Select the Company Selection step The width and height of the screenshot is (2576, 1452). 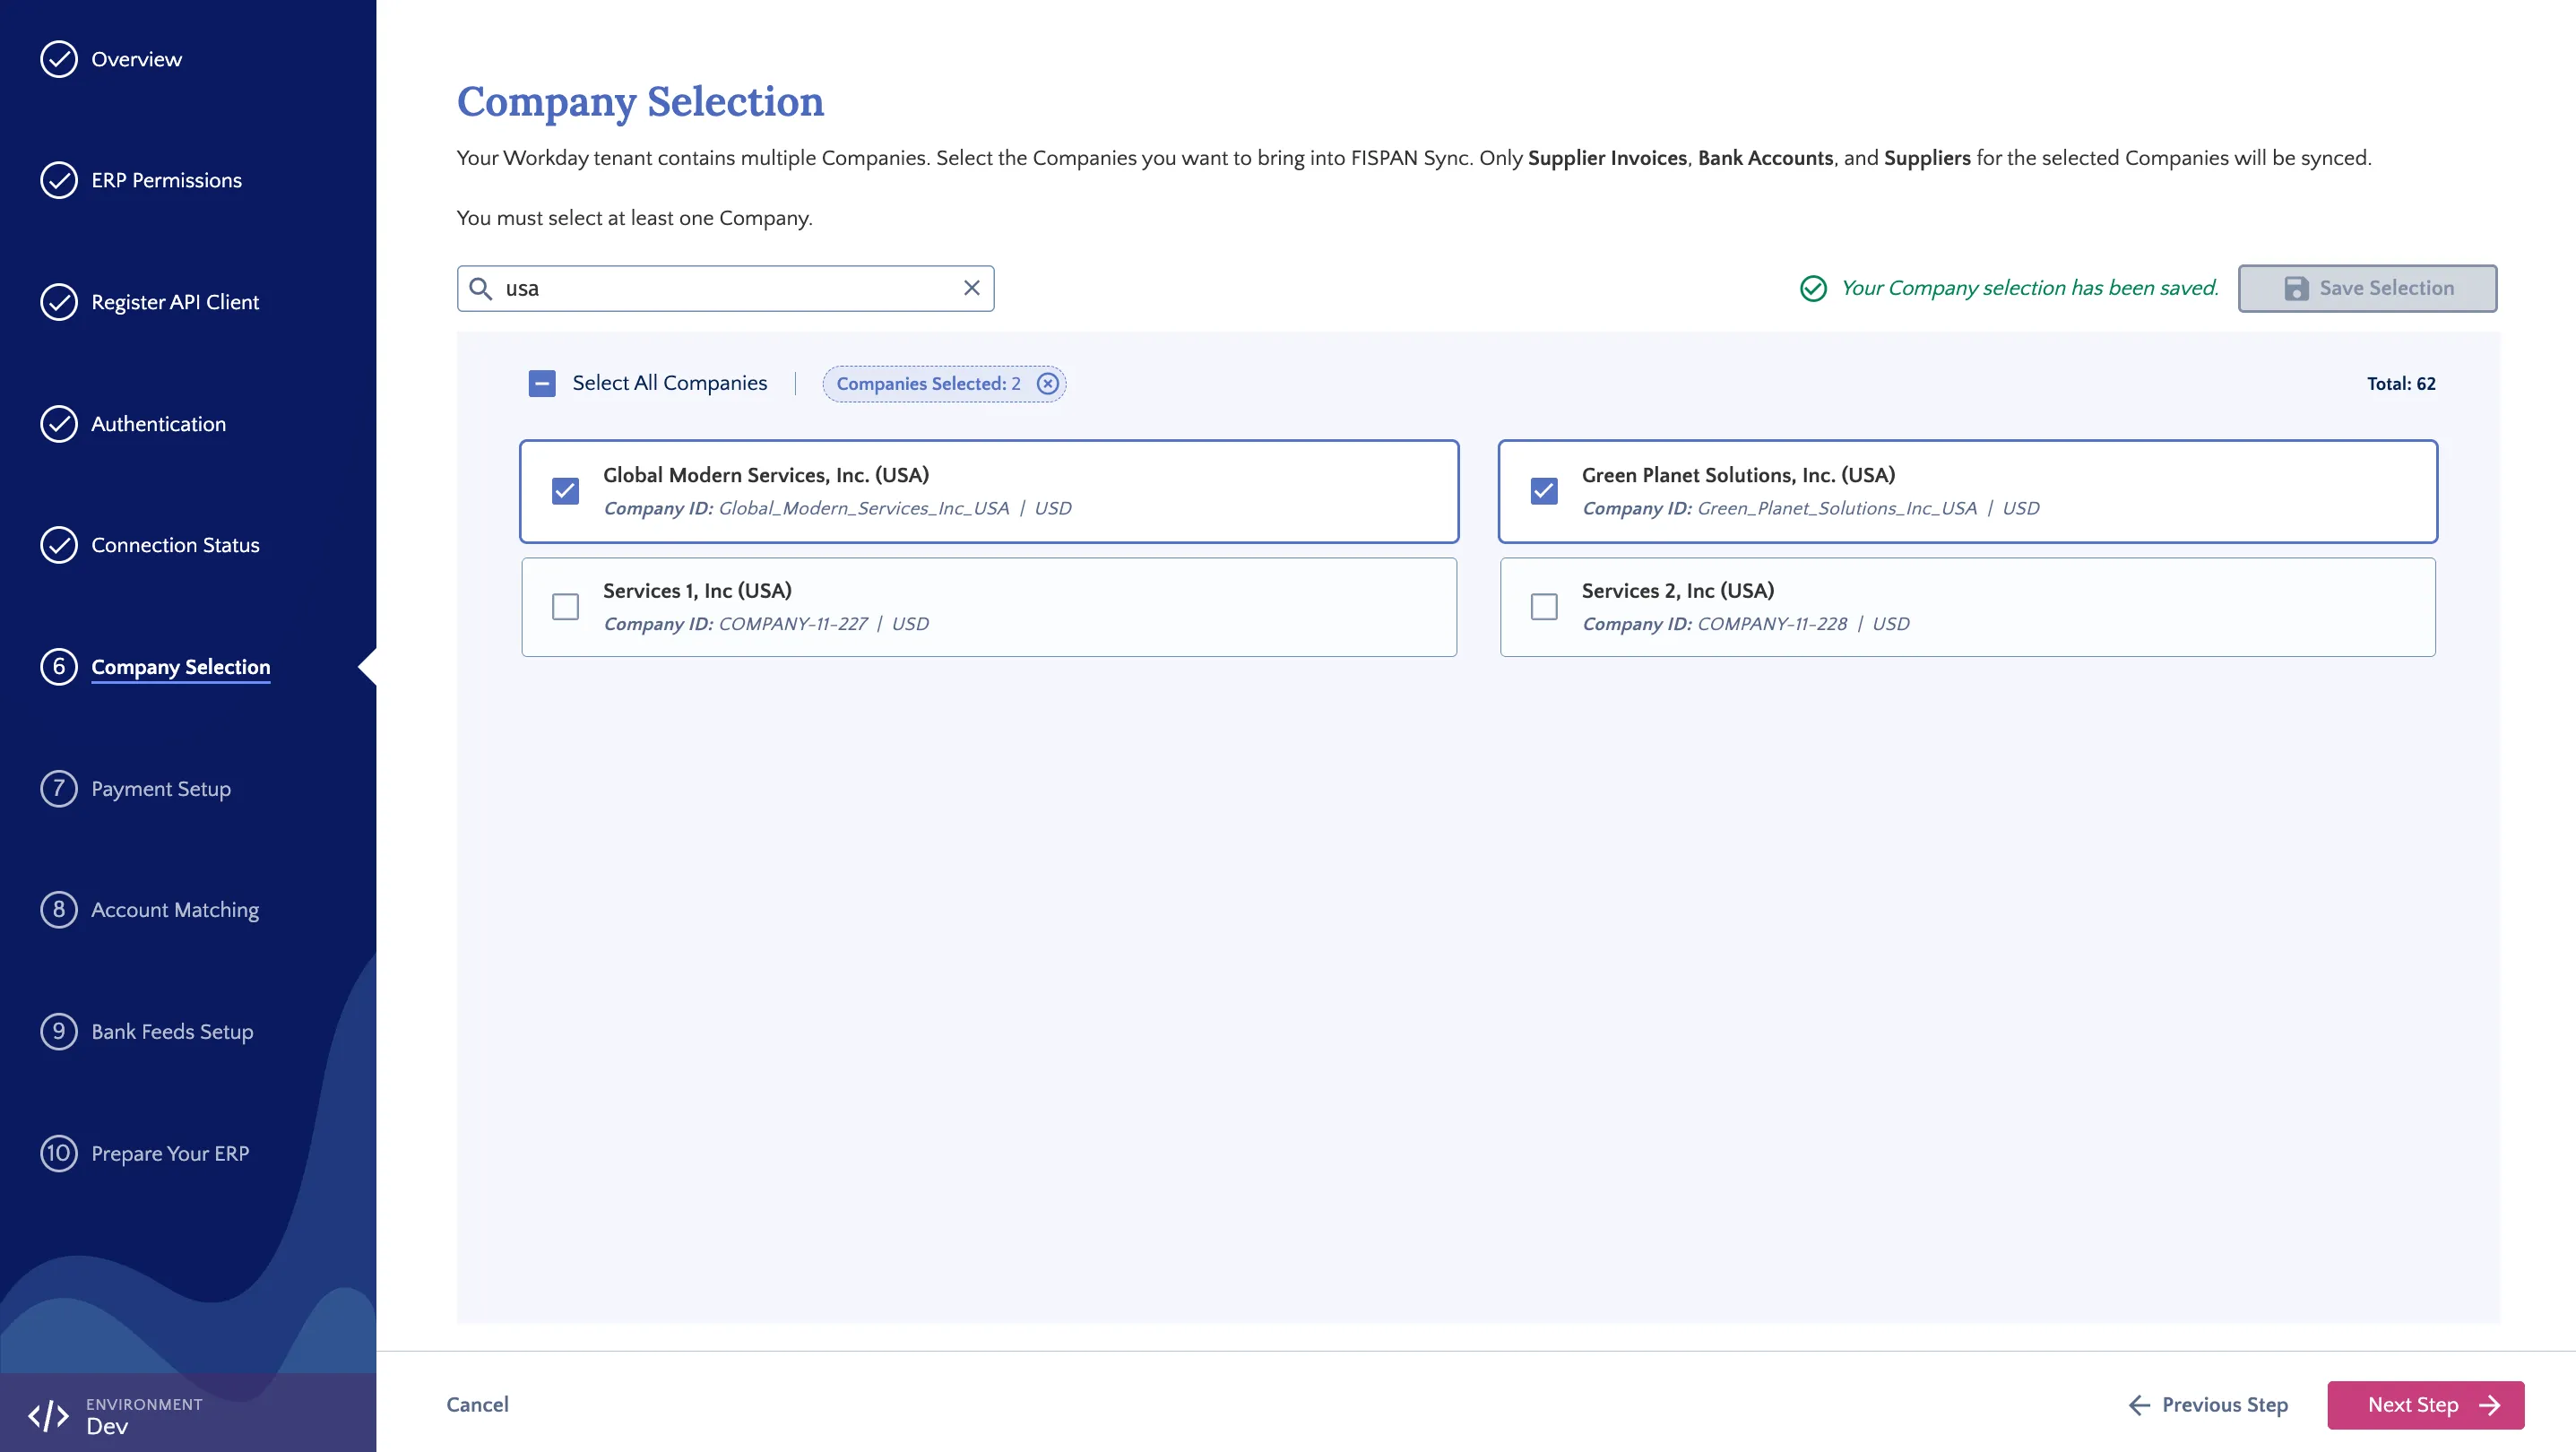[x=181, y=667]
